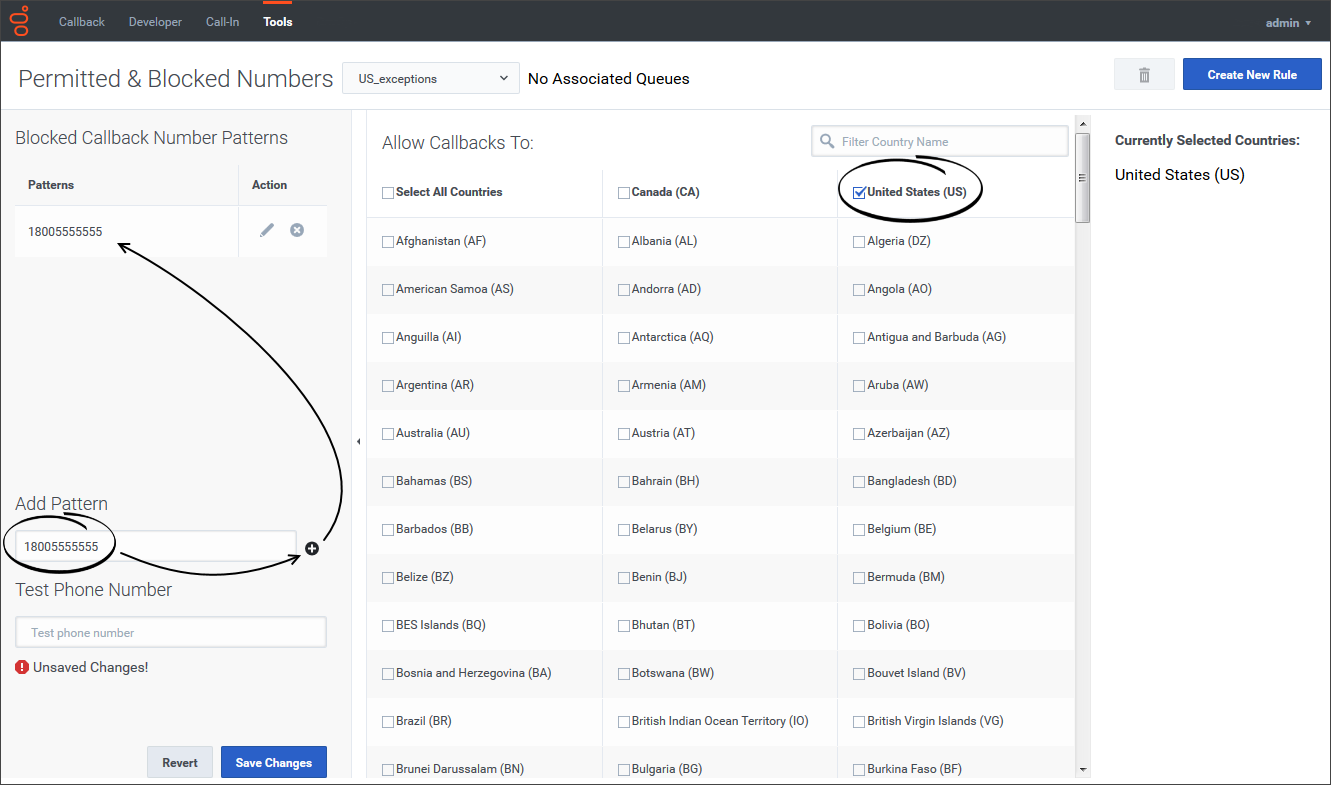This screenshot has width=1331, height=785.
Task: Click the scroll down arrow of country list
Action: pyautogui.click(x=1082, y=769)
